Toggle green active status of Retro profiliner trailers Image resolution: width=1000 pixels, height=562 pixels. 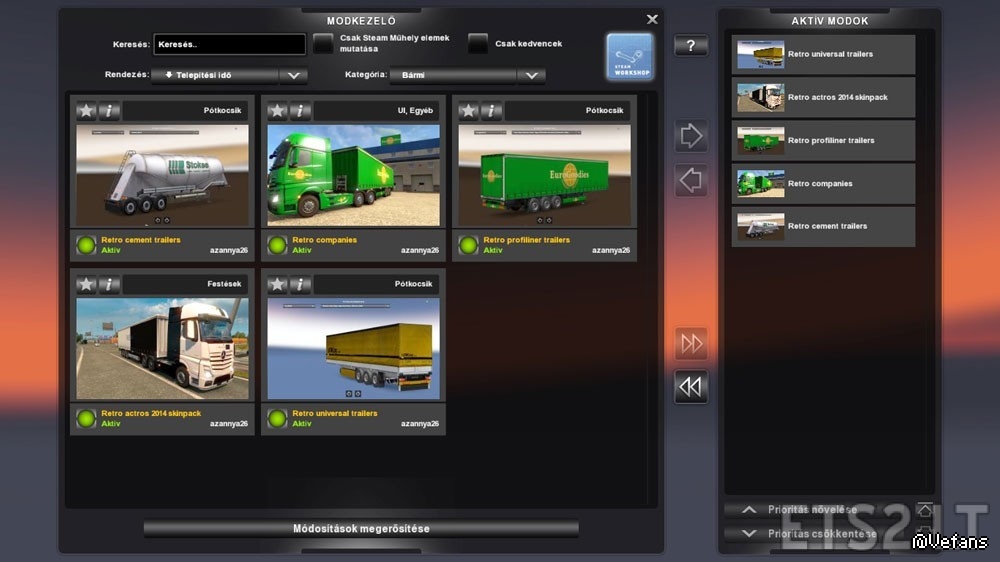point(469,245)
